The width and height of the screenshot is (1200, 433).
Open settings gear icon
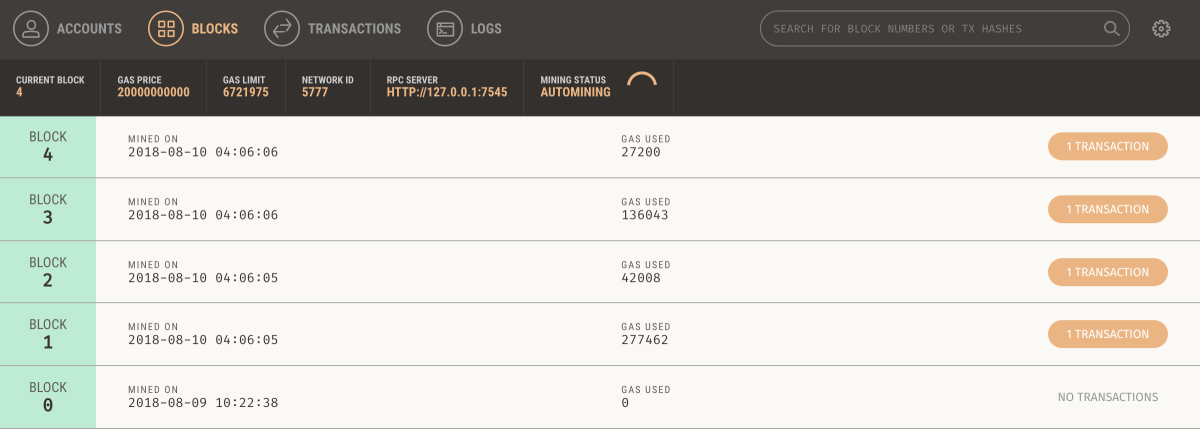1161,29
